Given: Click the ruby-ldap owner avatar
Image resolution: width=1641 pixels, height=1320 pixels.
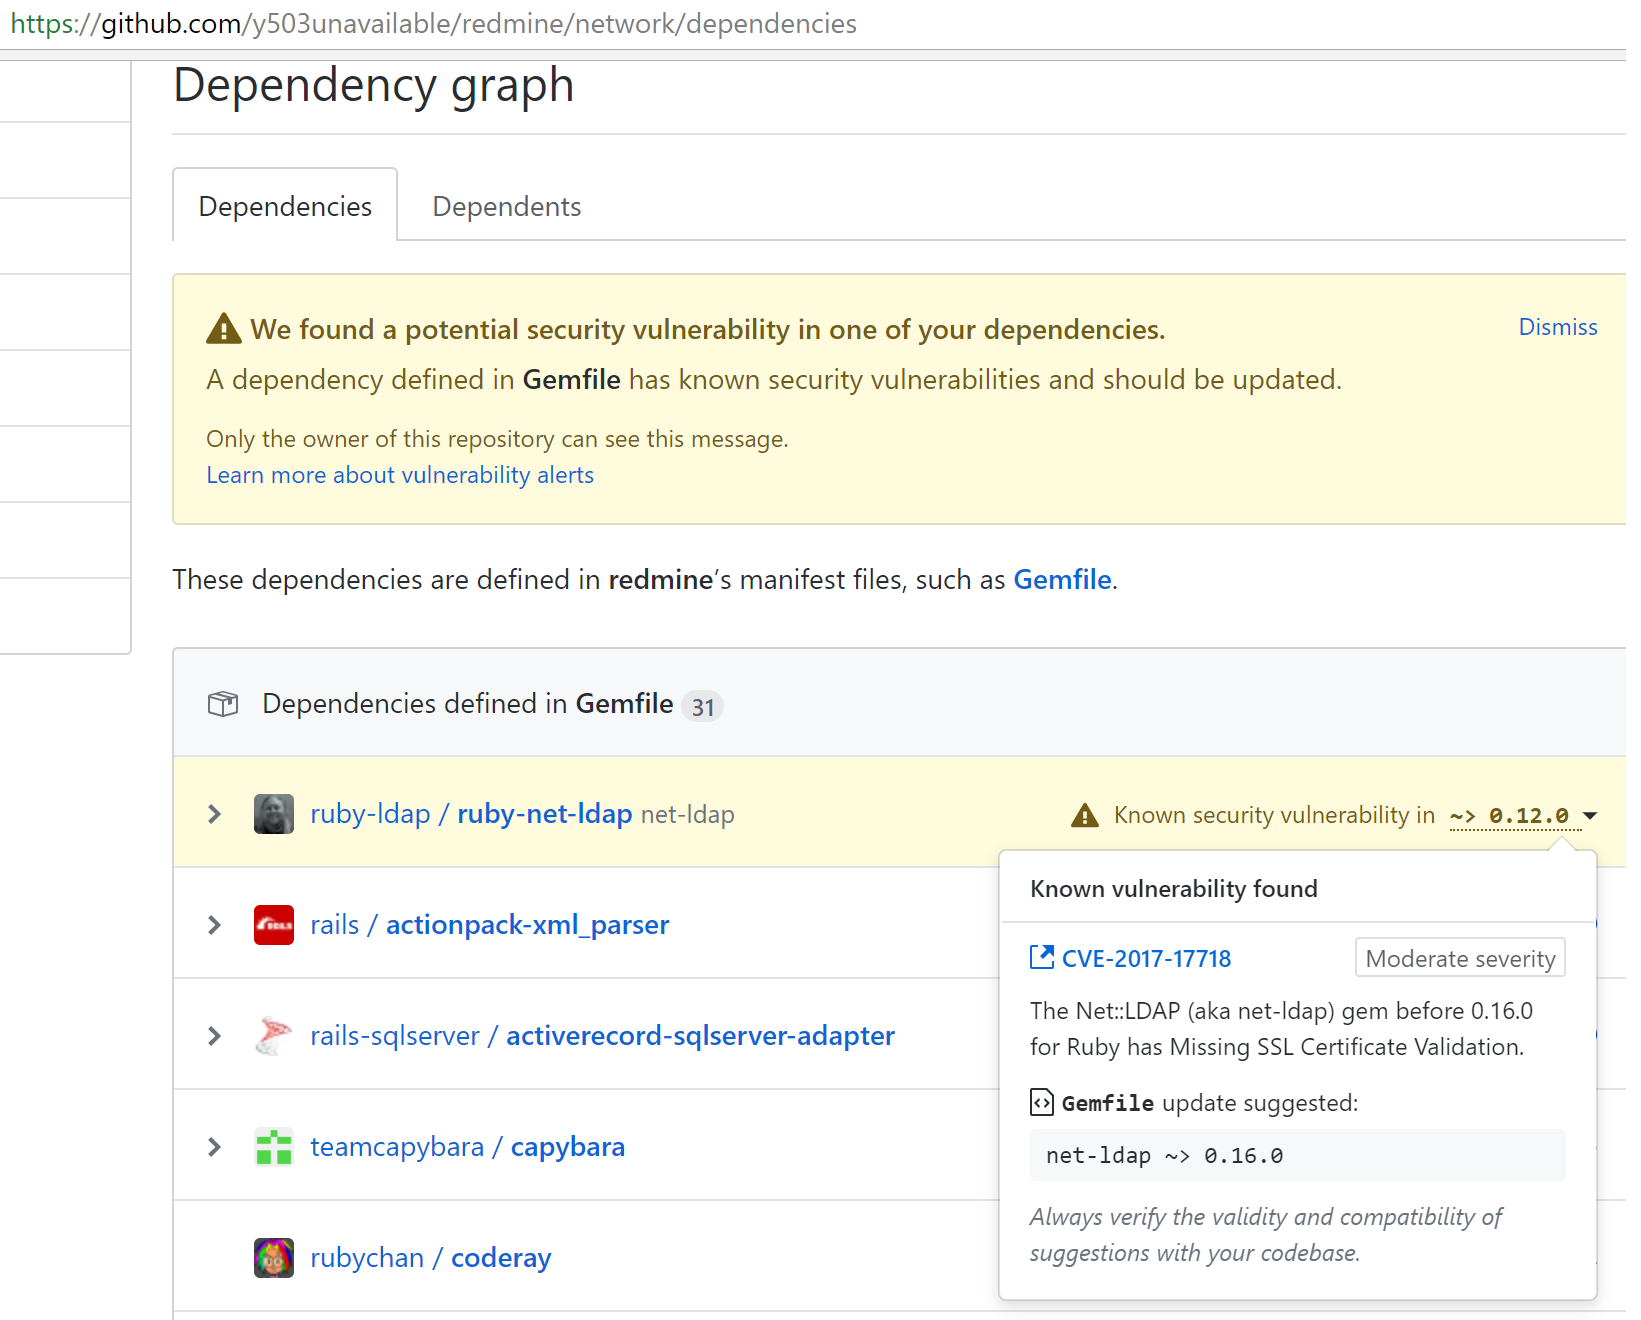Looking at the screenshot, I should [274, 814].
